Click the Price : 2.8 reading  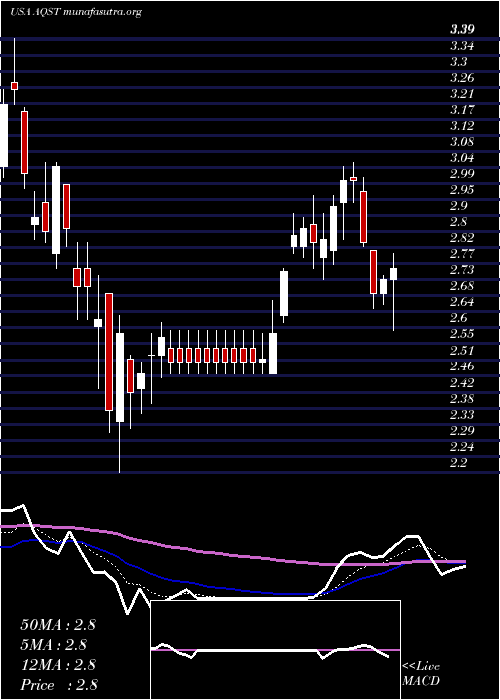59,685
